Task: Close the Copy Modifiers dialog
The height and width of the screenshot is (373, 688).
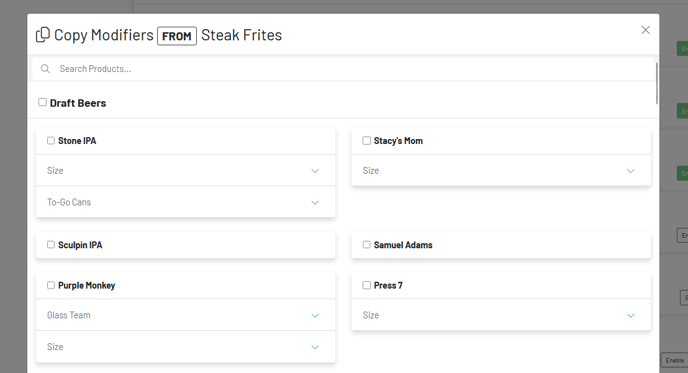Action: [645, 30]
